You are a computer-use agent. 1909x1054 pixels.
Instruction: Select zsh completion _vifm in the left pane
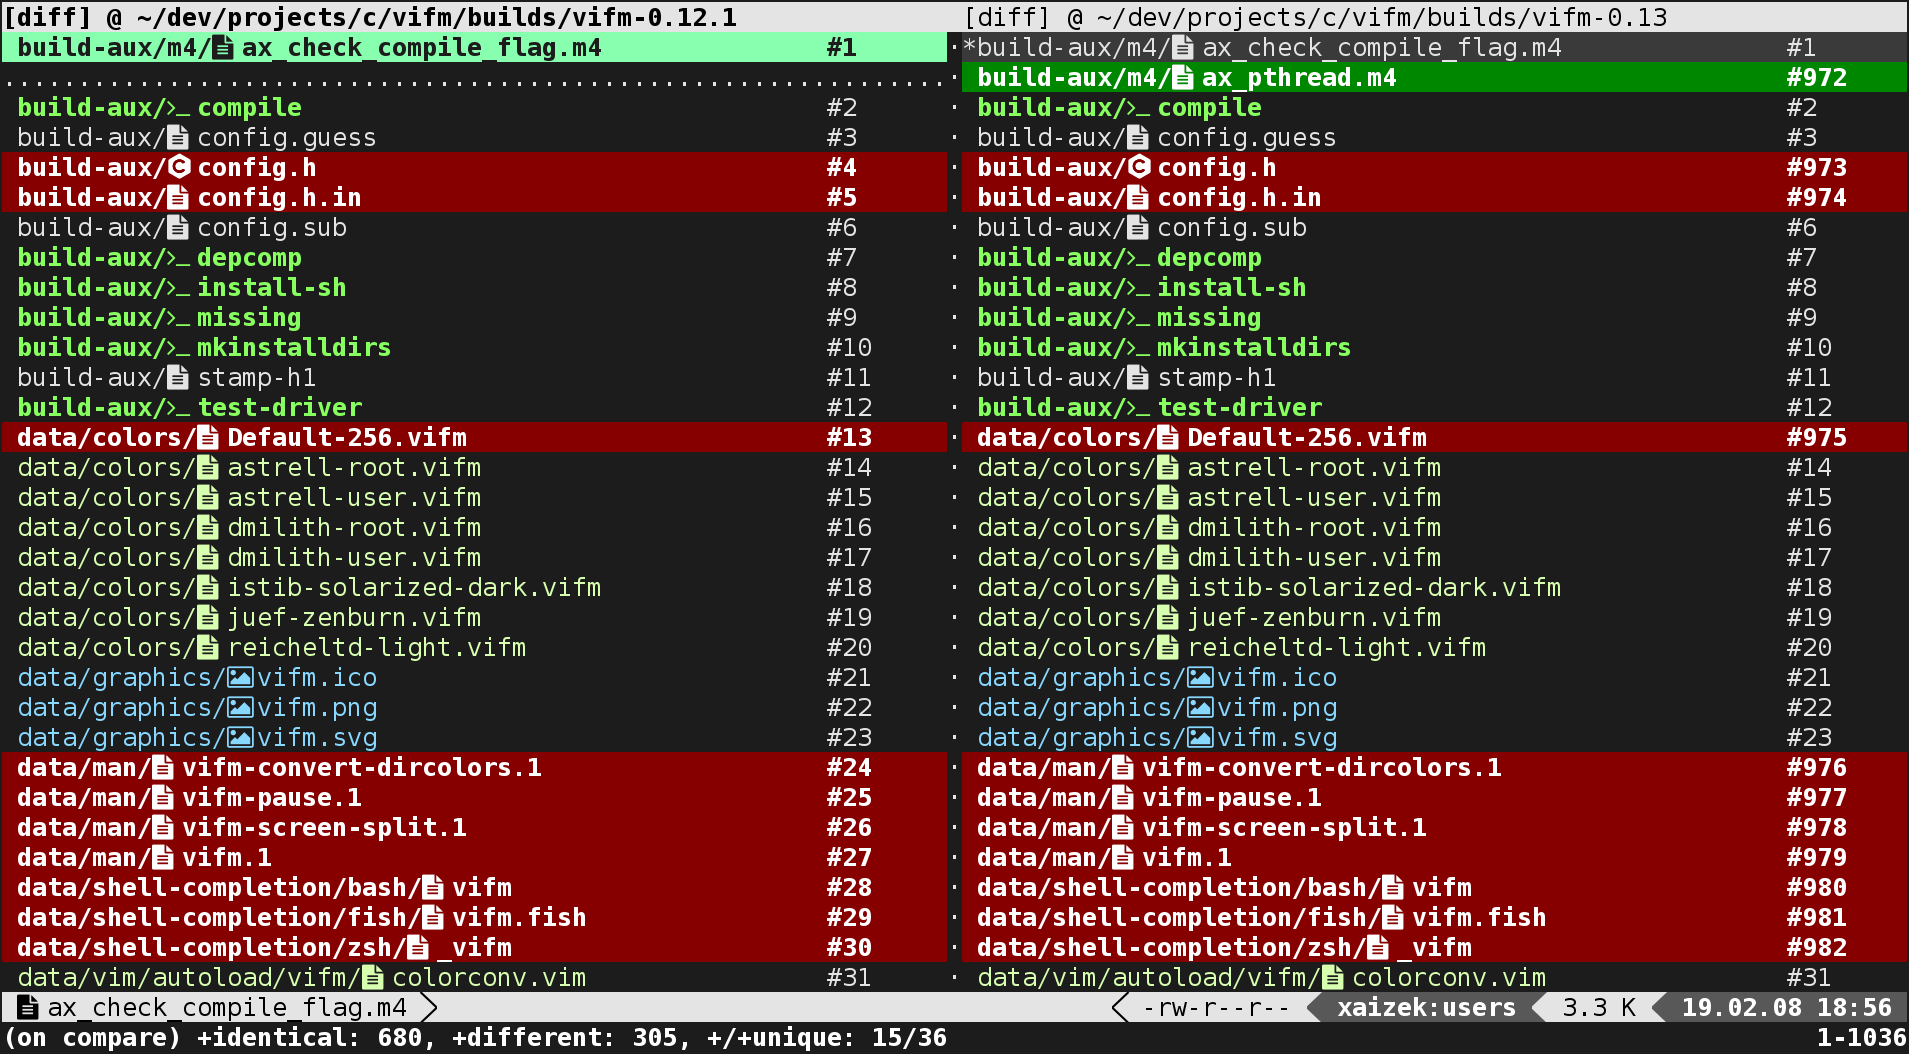pos(474,948)
